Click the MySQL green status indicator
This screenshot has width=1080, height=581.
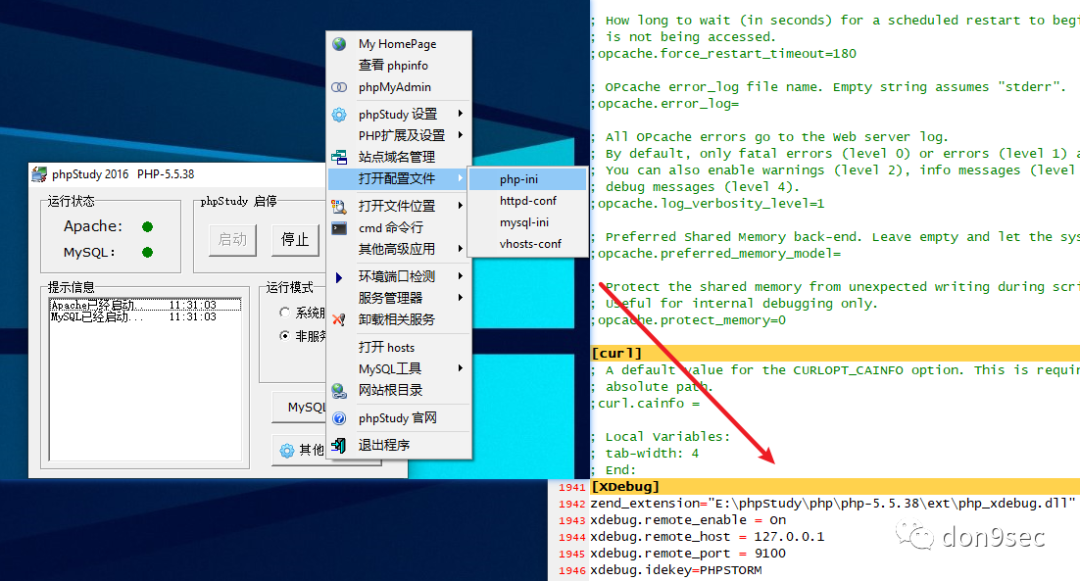click(147, 252)
